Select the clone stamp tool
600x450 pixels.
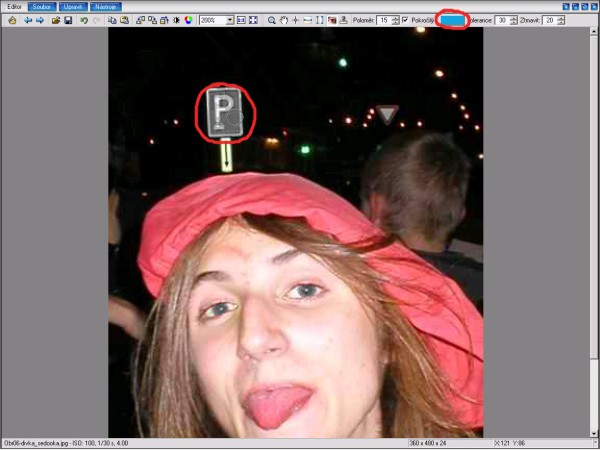tap(344, 20)
